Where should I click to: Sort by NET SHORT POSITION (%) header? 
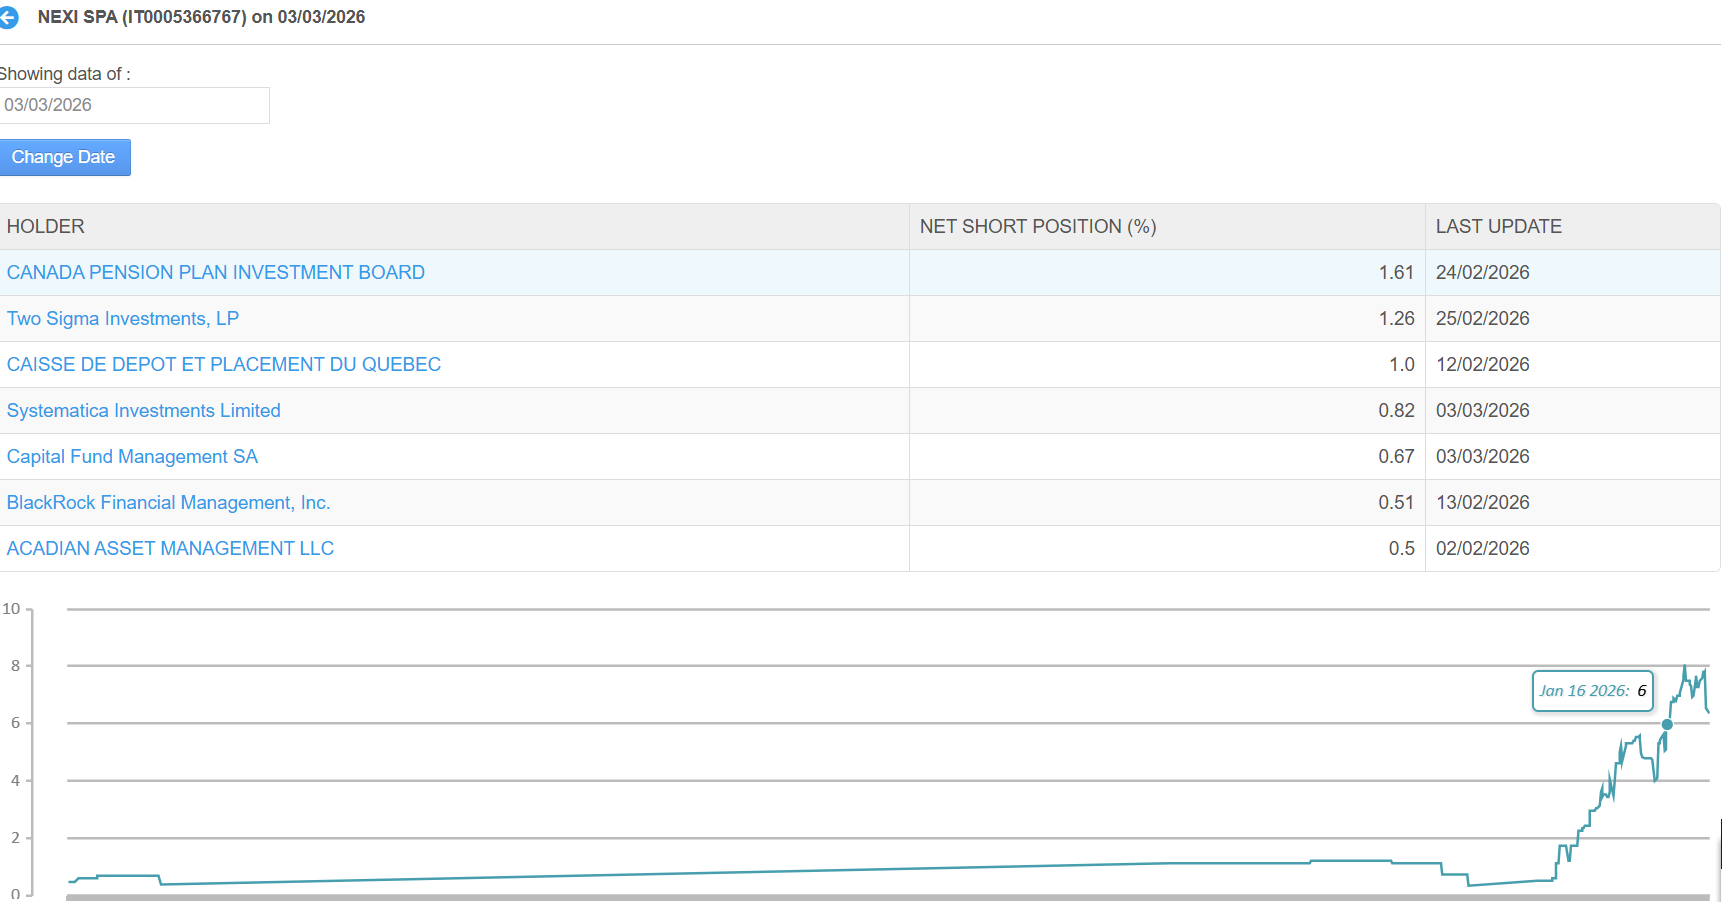coord(1037,227)
